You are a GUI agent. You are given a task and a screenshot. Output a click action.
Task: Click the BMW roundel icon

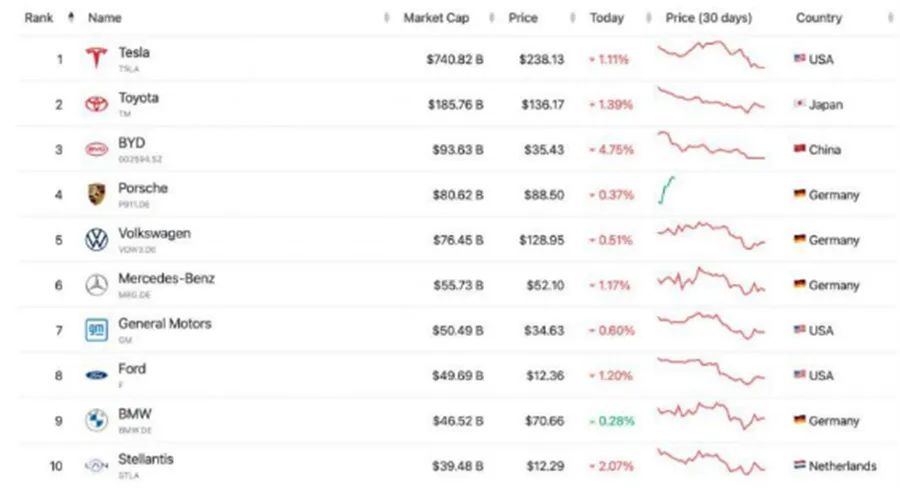tap(96, 420)
